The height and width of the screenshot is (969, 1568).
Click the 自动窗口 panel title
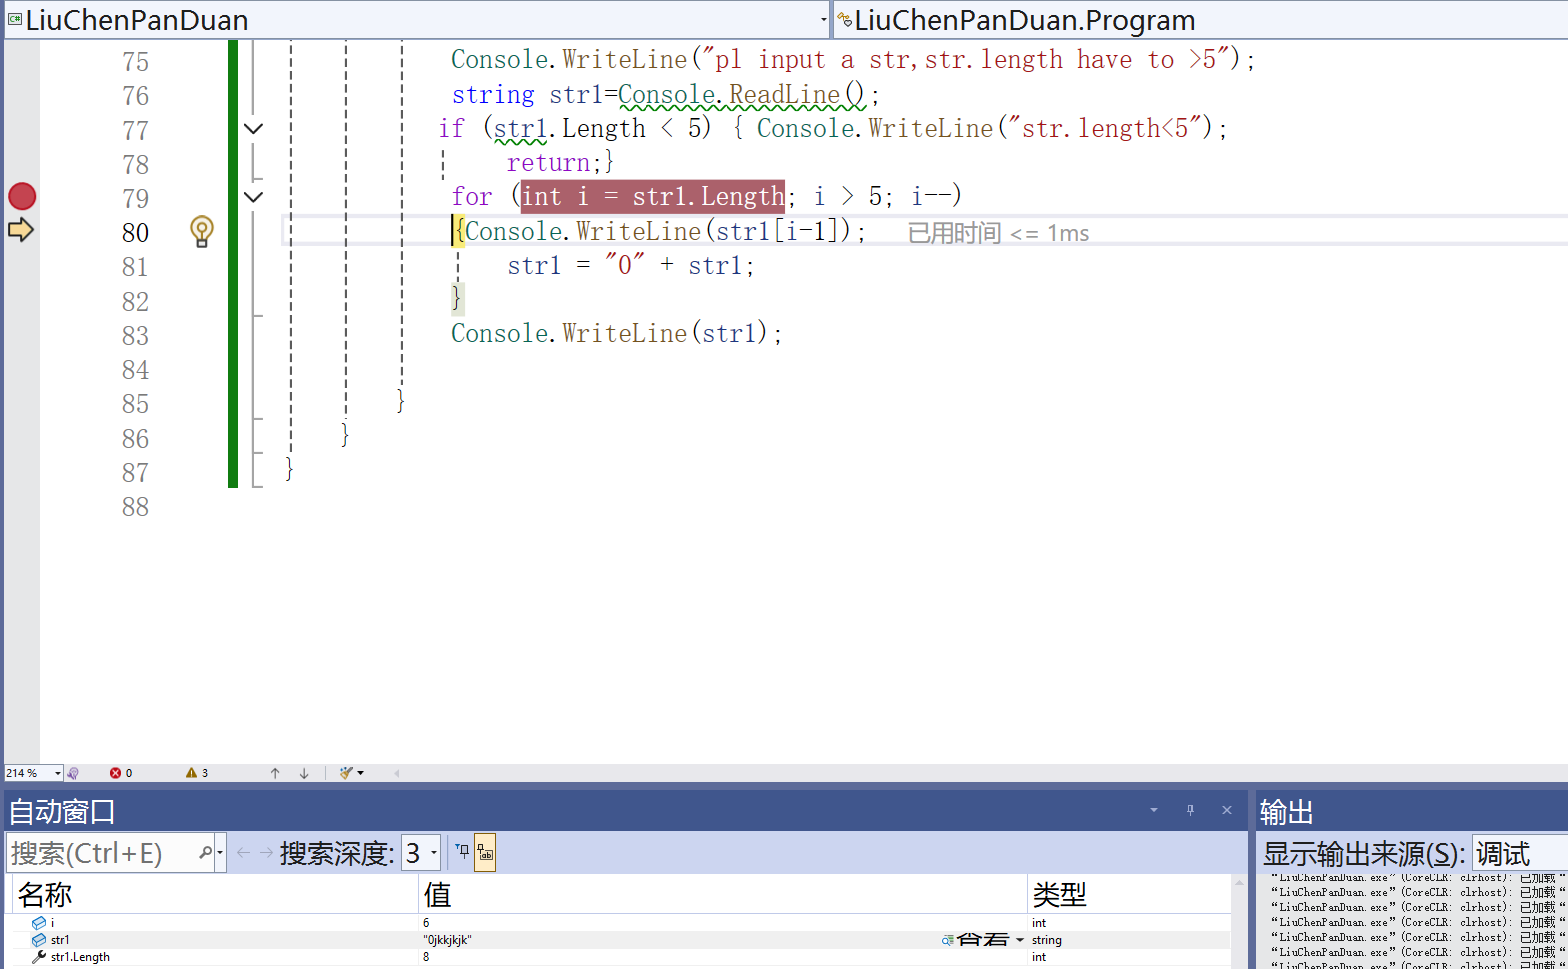(62, 811)
